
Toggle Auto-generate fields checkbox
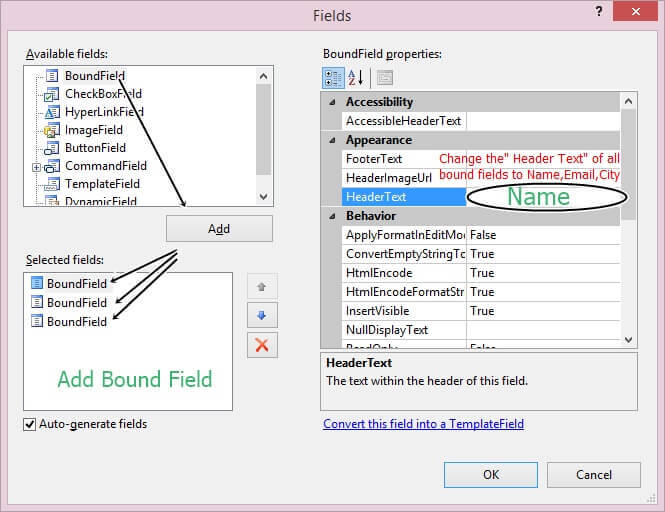pos(29,424)
